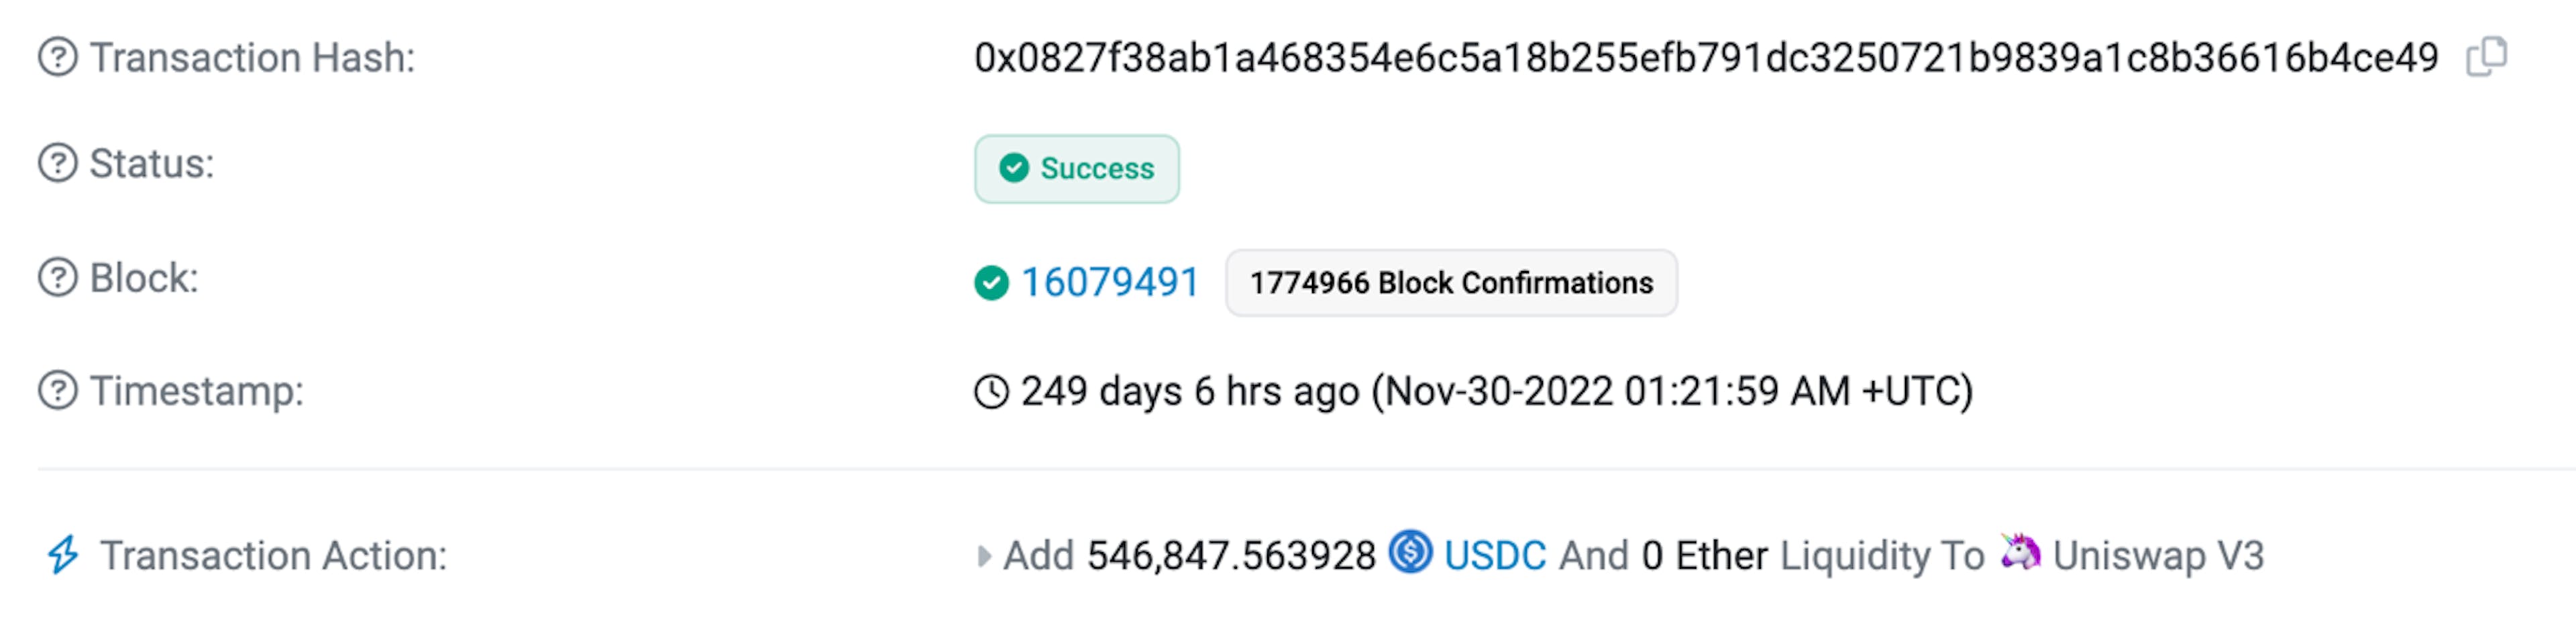
Task: Click the Uniswap unicorn logo
Action: coord(2020,551)
